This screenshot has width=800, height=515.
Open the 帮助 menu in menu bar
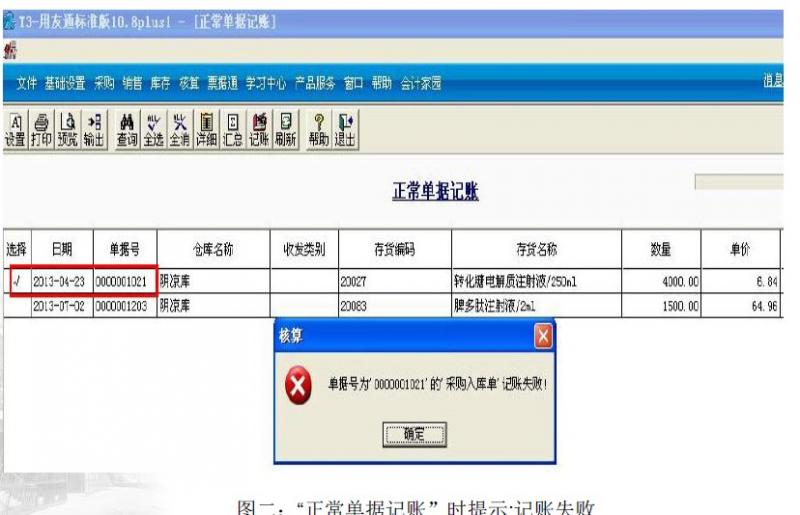[382, 83]
